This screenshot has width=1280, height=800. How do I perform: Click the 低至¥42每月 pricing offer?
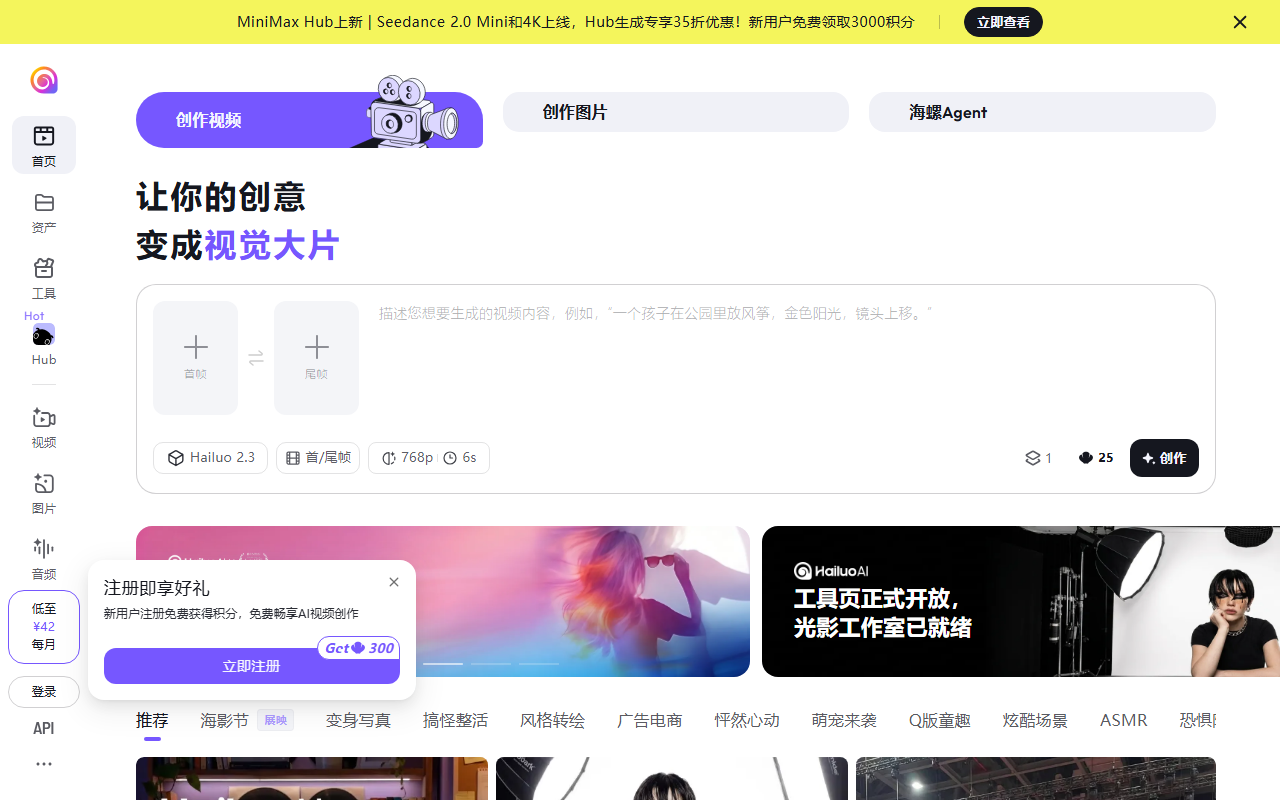pyautogui.click(x=44, y=627)
